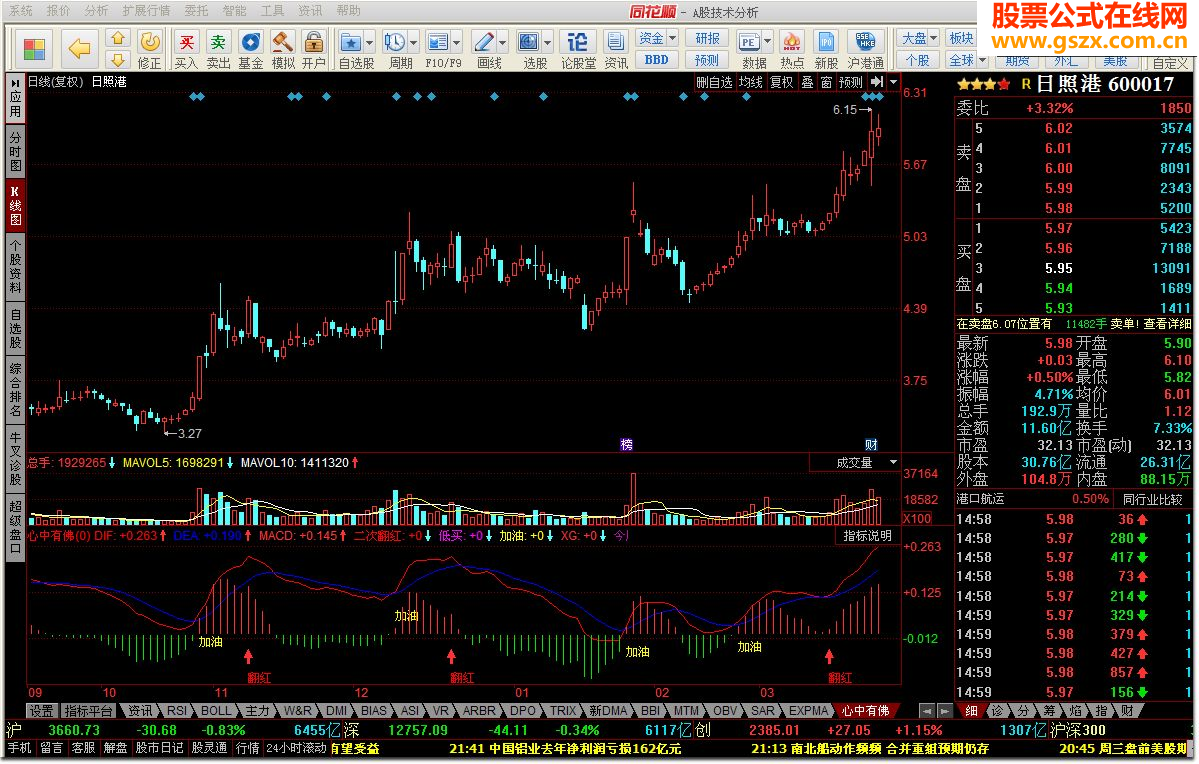Open the 数据 PE data icon
The image size is (1199, 764).
[749, 42]
